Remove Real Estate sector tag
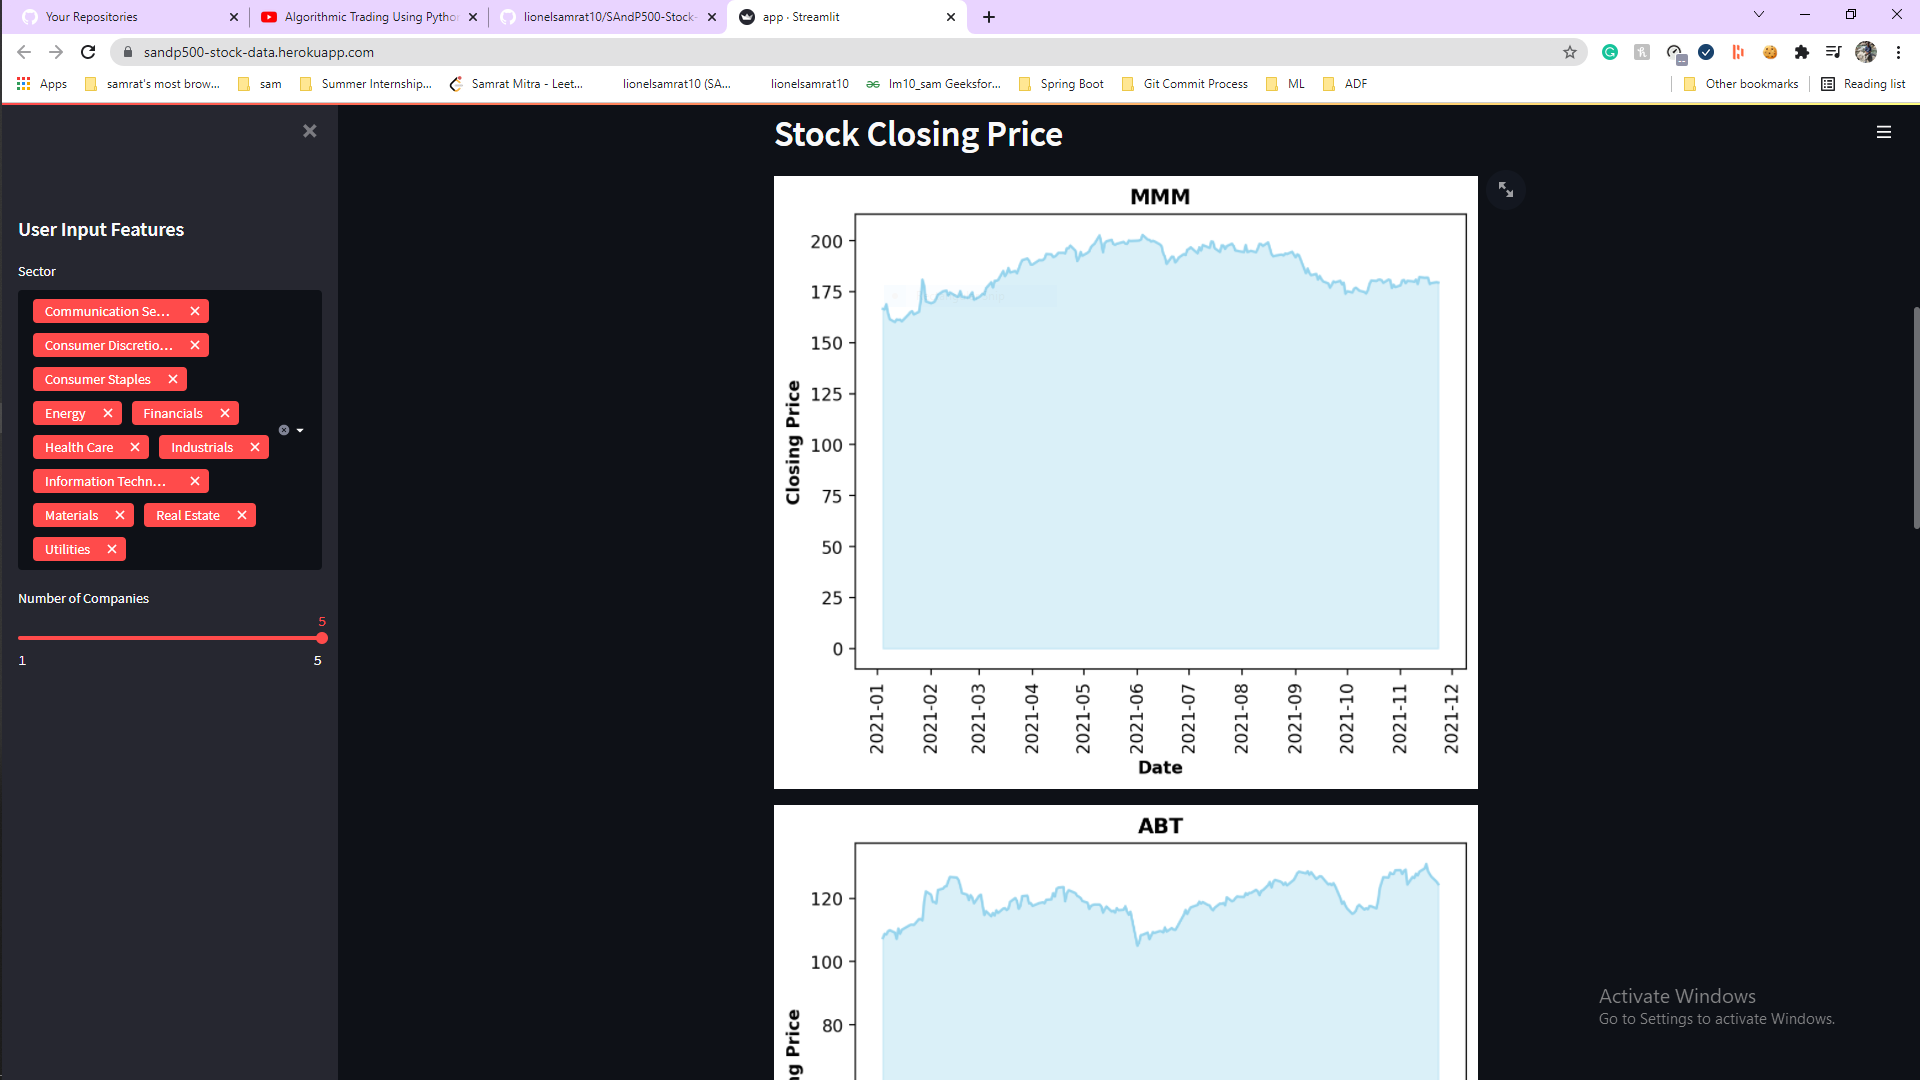Screen dimensions: 1920x1080 pos(242,515)
